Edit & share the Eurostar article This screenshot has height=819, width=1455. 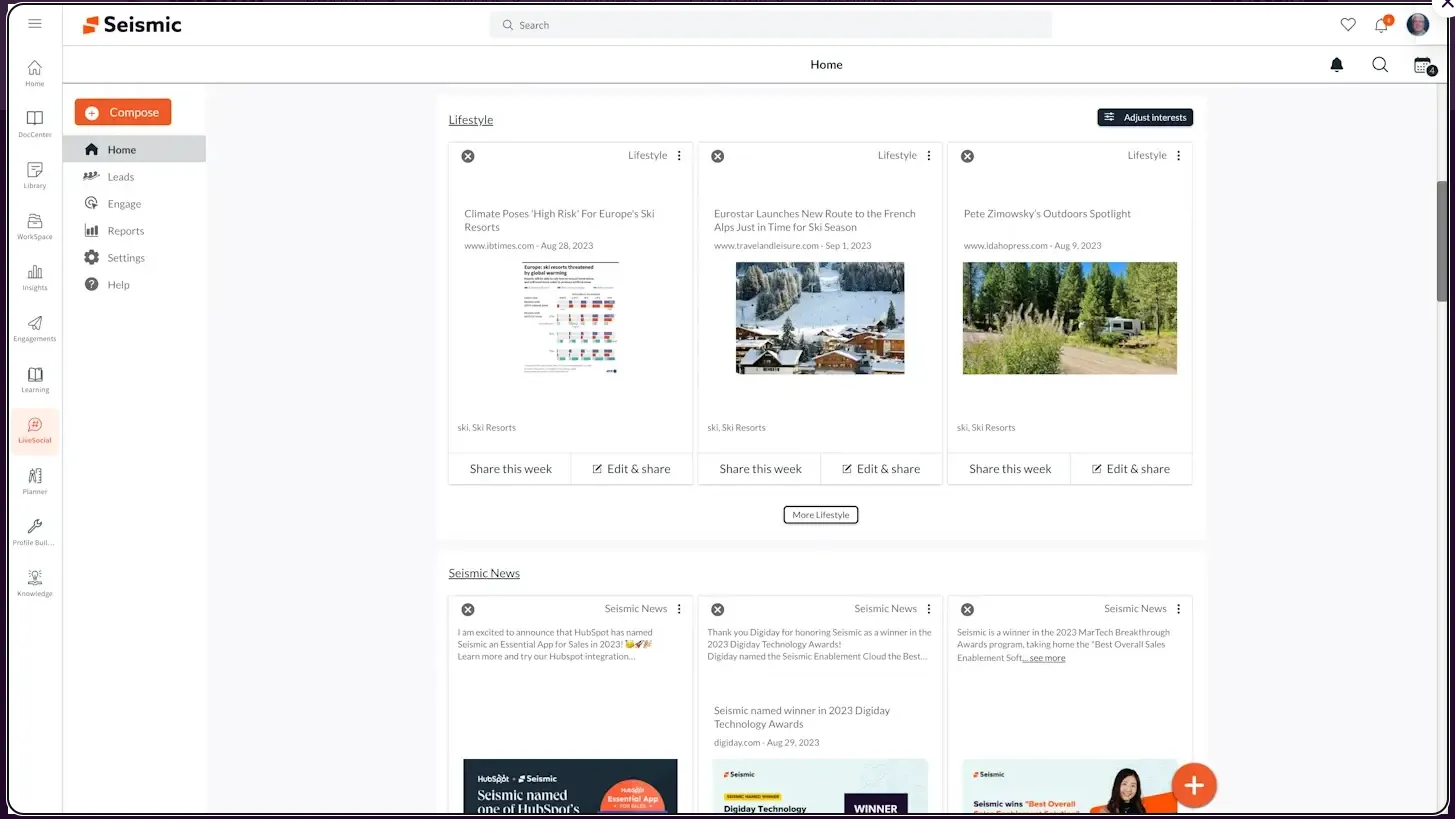coord(881,469)
